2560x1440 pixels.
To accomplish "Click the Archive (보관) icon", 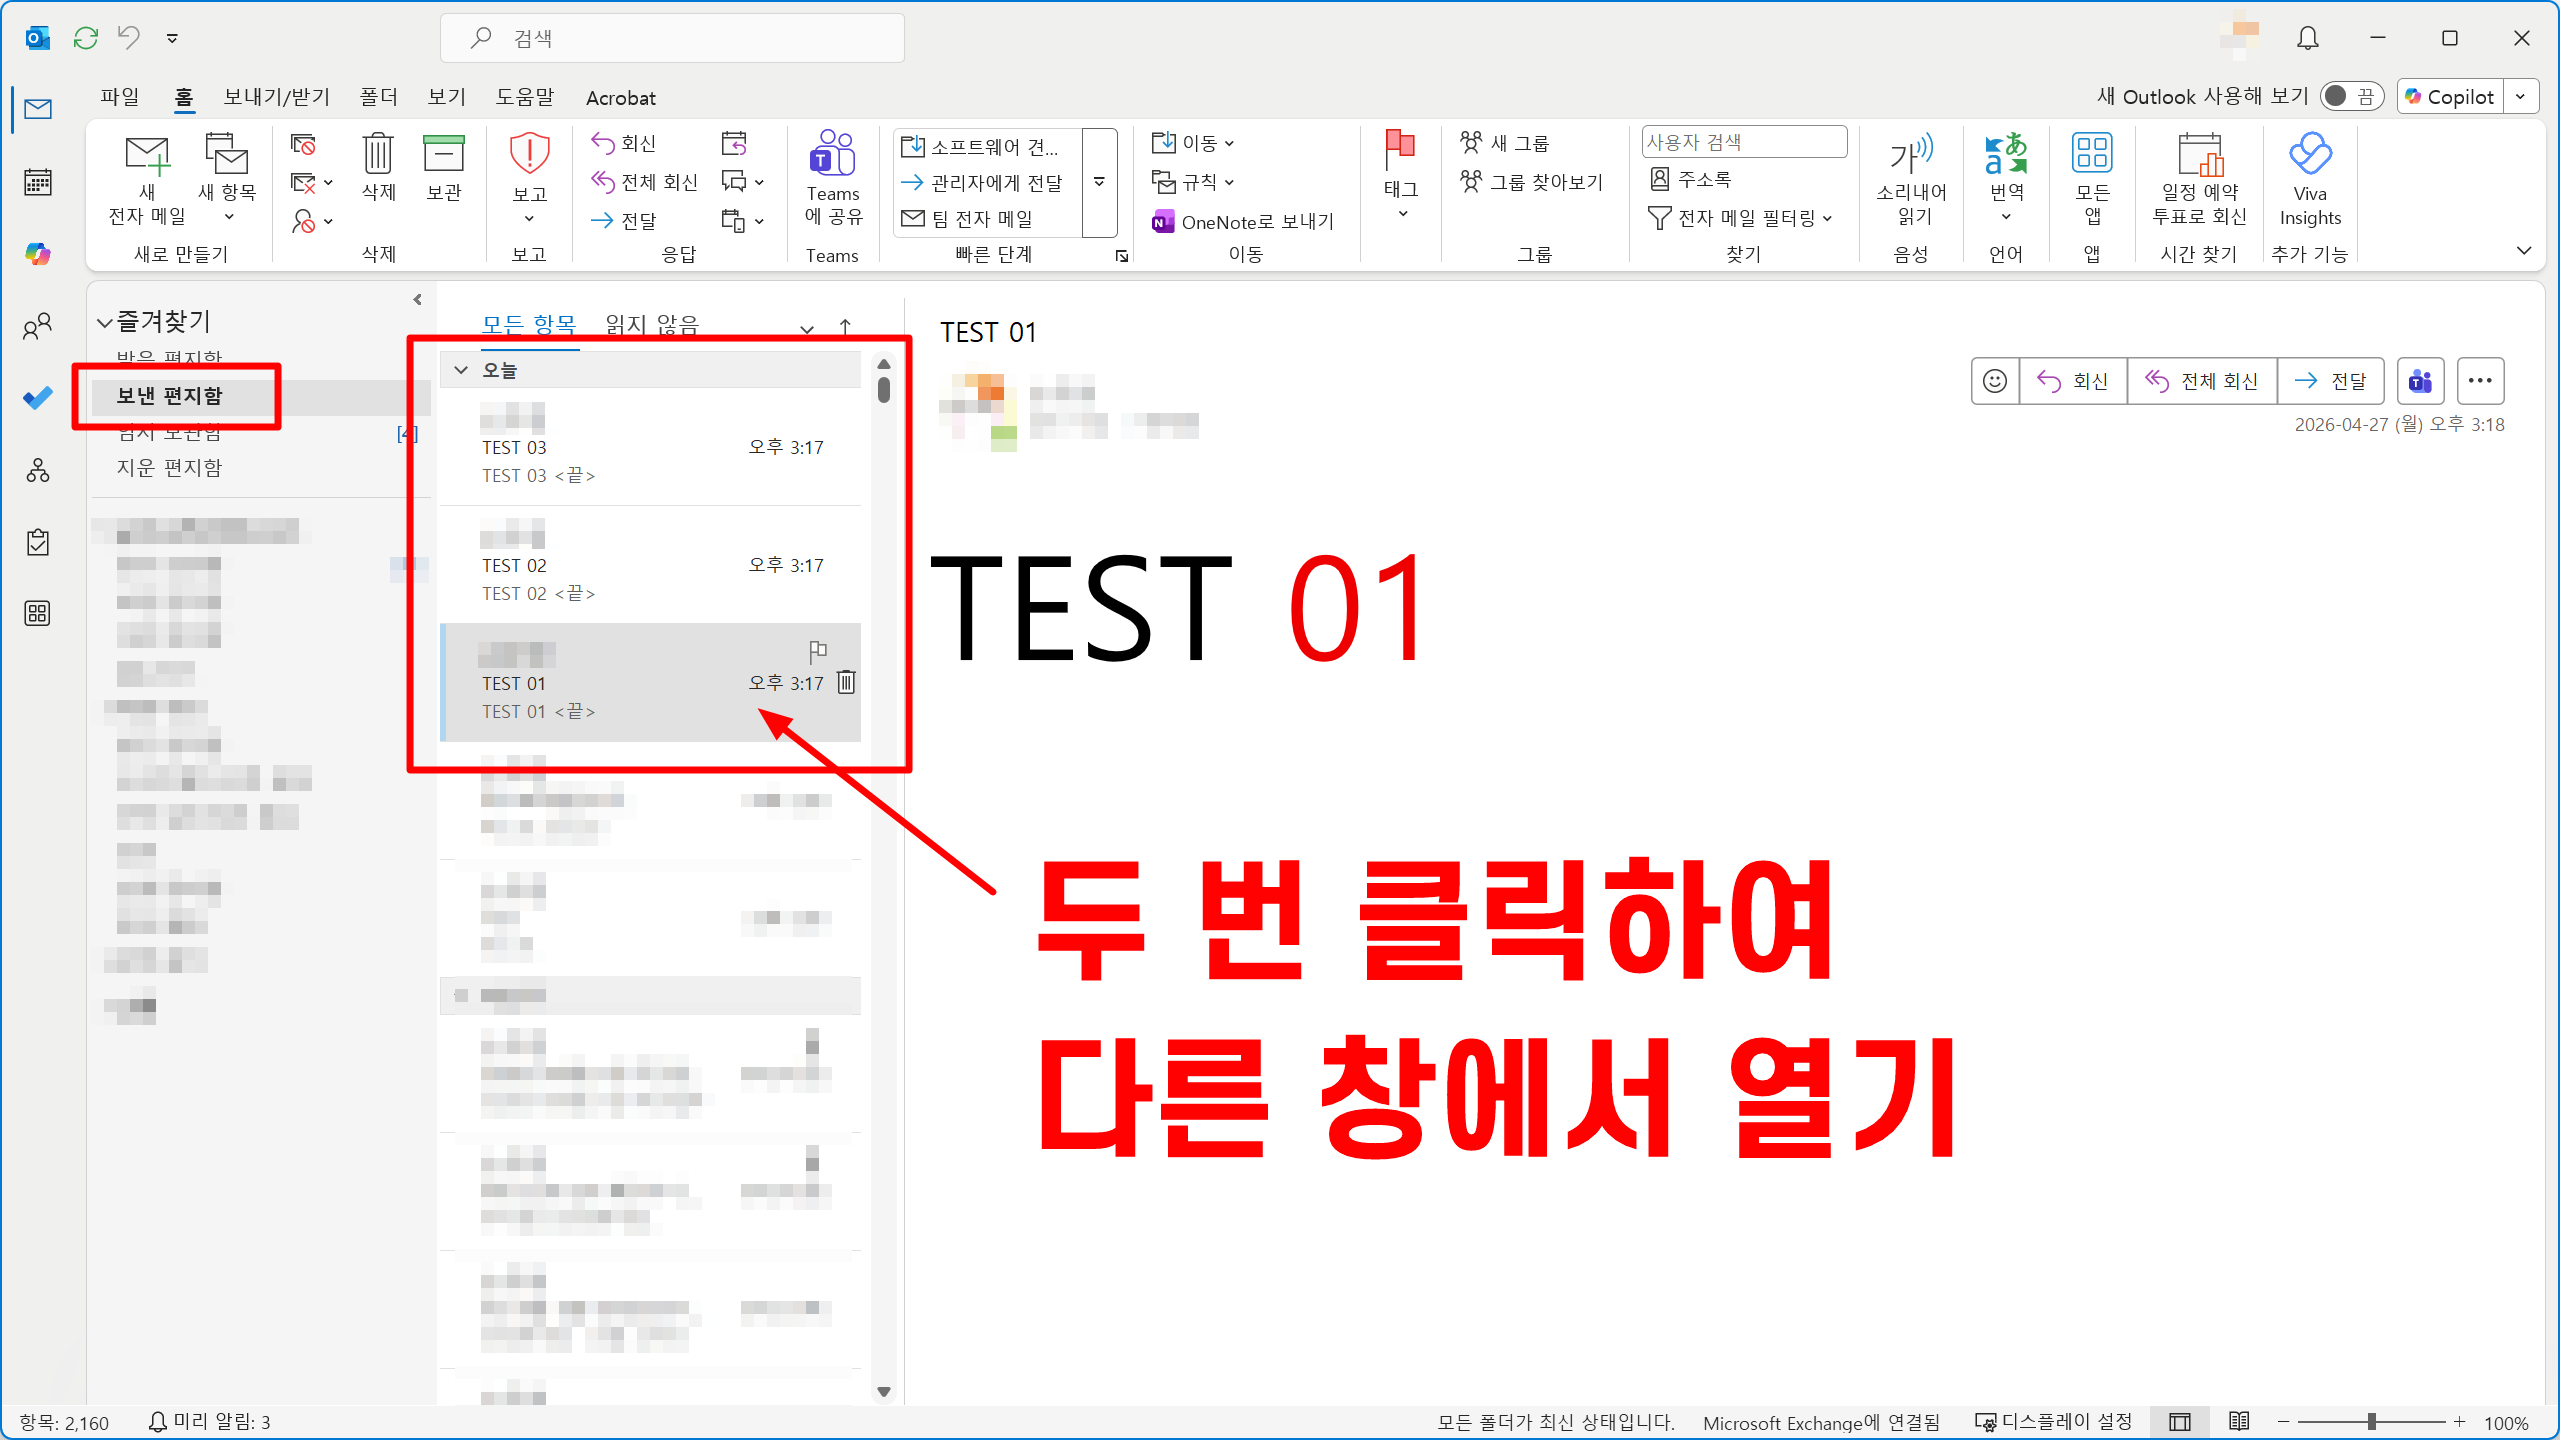I will (x=444, y=155).
